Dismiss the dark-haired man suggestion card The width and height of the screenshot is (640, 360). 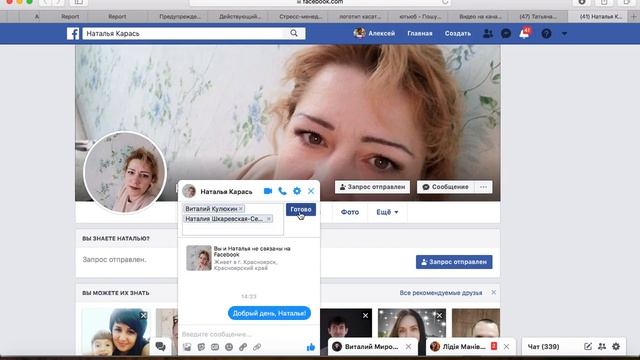[x=365, y=316]
